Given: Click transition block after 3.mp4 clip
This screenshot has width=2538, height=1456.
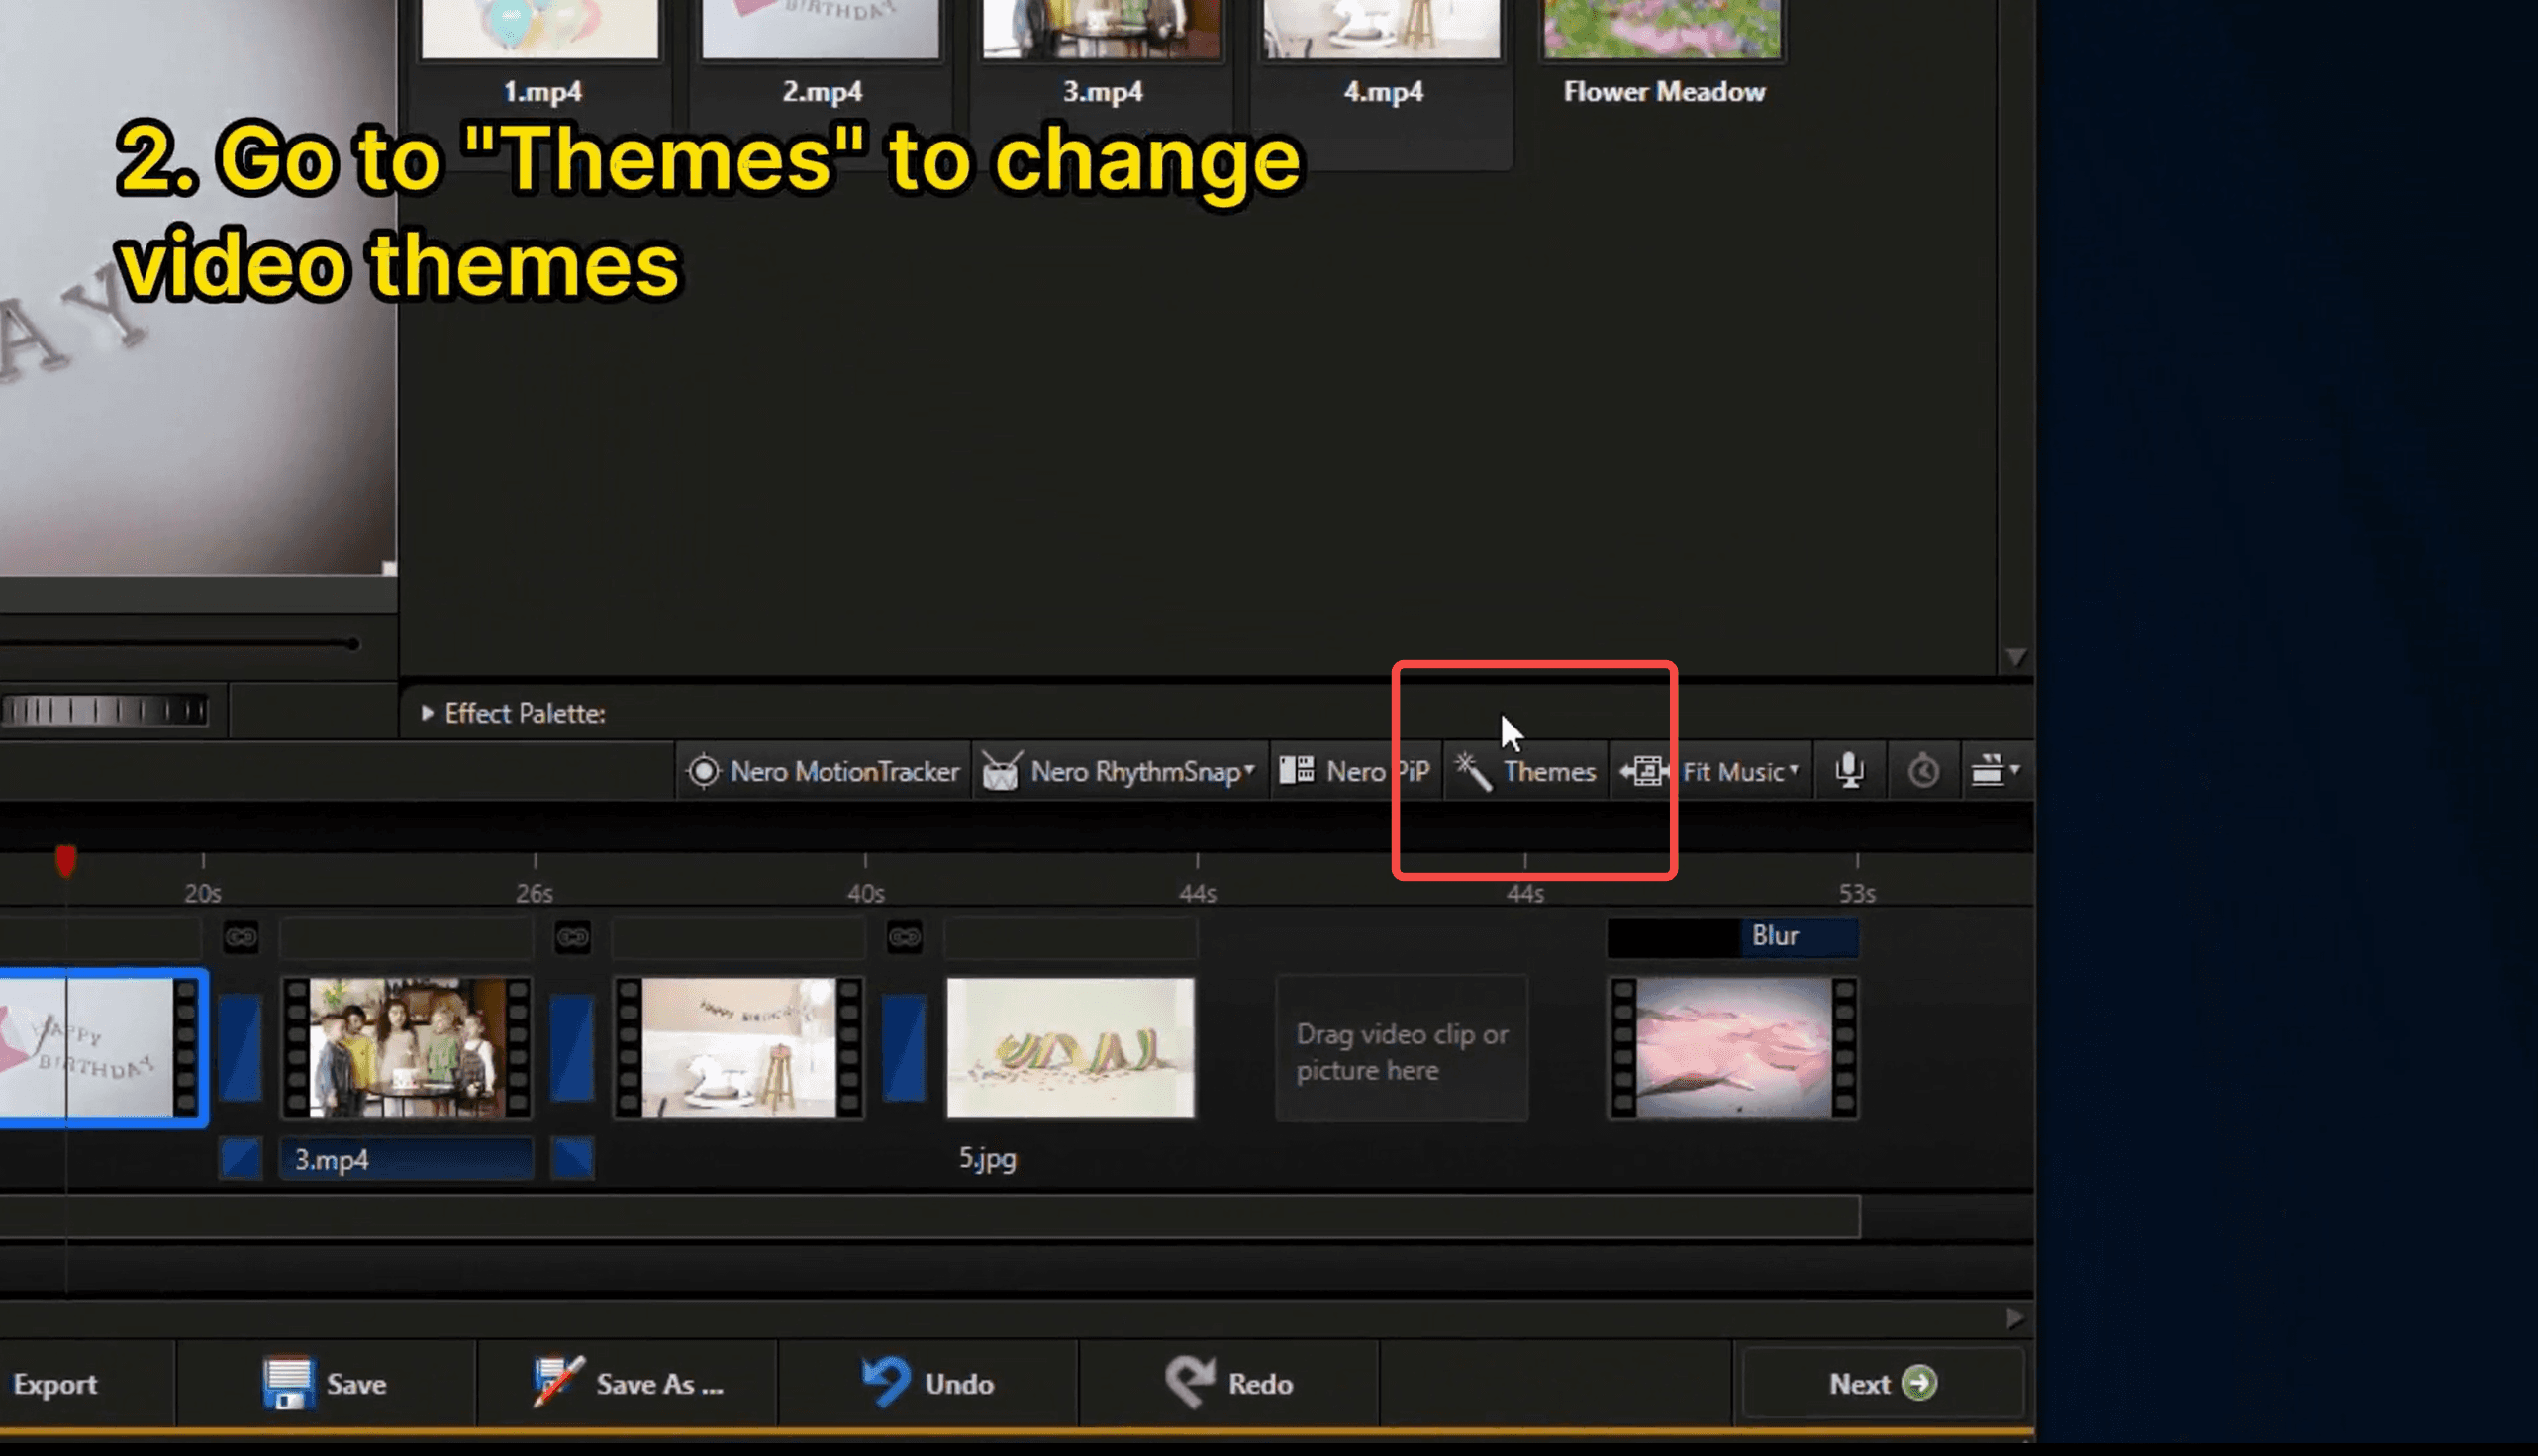Looking at the screenshot, I should tap(572, 1048).
